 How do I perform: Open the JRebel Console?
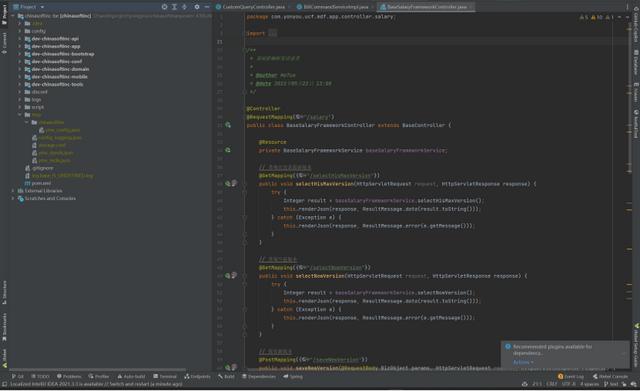pos(610,376)
